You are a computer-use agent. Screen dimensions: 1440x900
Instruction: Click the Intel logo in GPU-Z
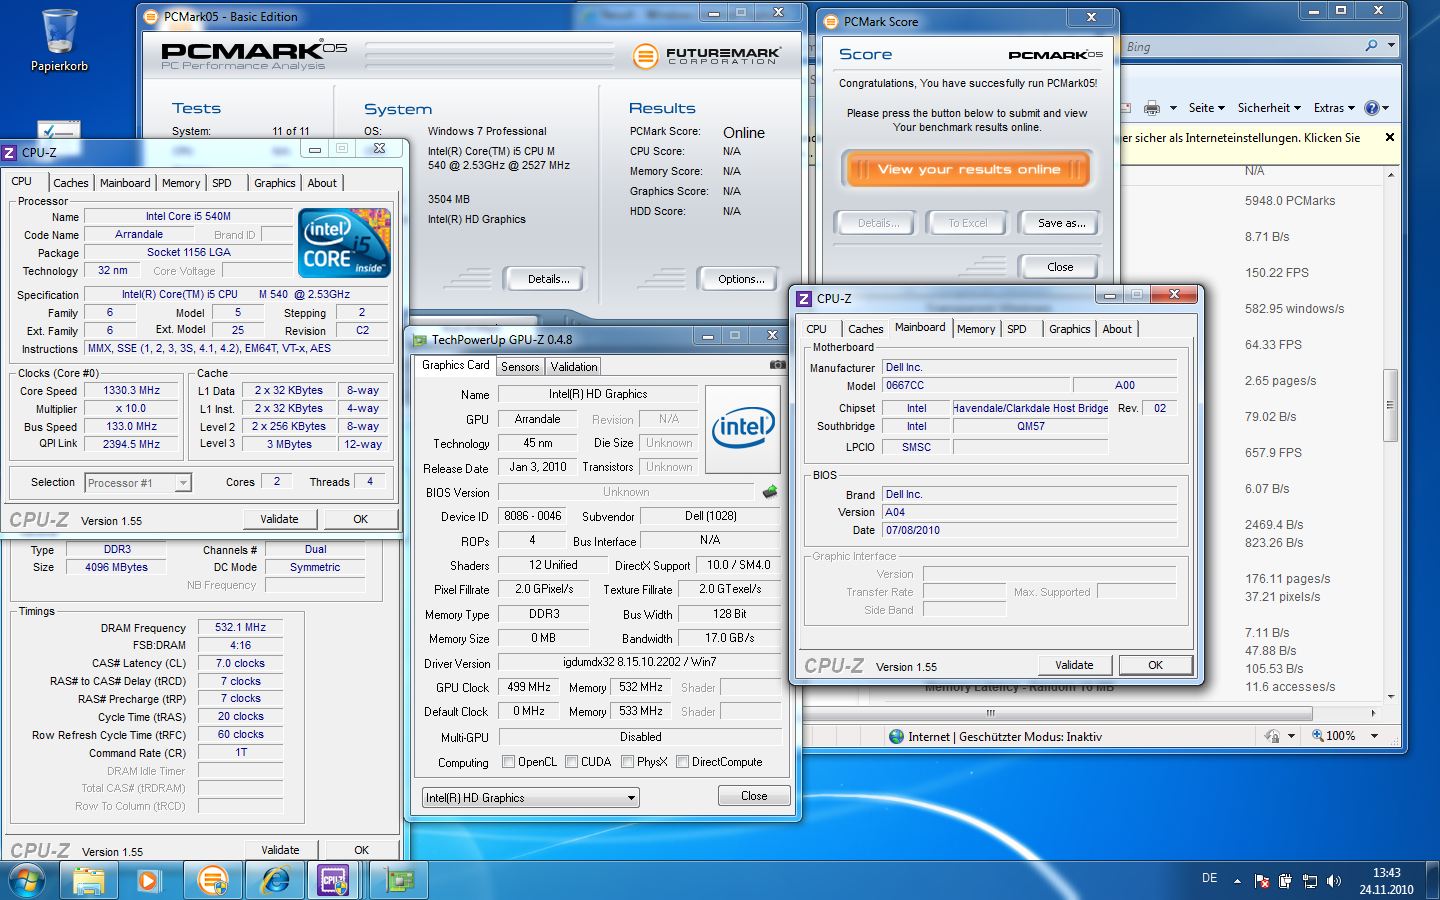click(x=743, y=428)
